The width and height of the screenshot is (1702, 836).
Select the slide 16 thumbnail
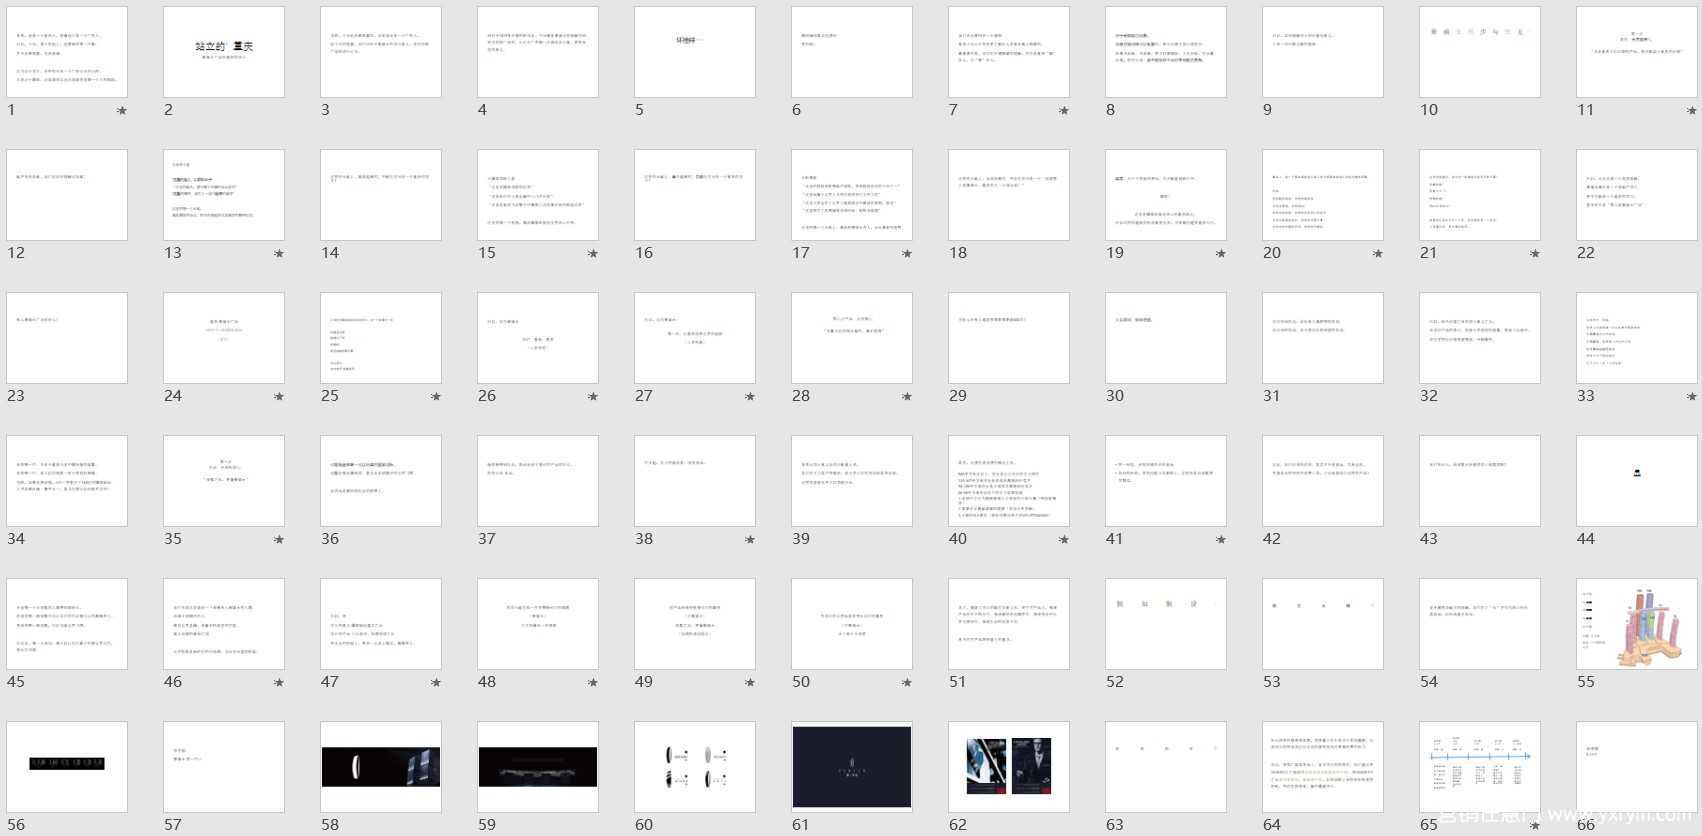pos(695,195)
